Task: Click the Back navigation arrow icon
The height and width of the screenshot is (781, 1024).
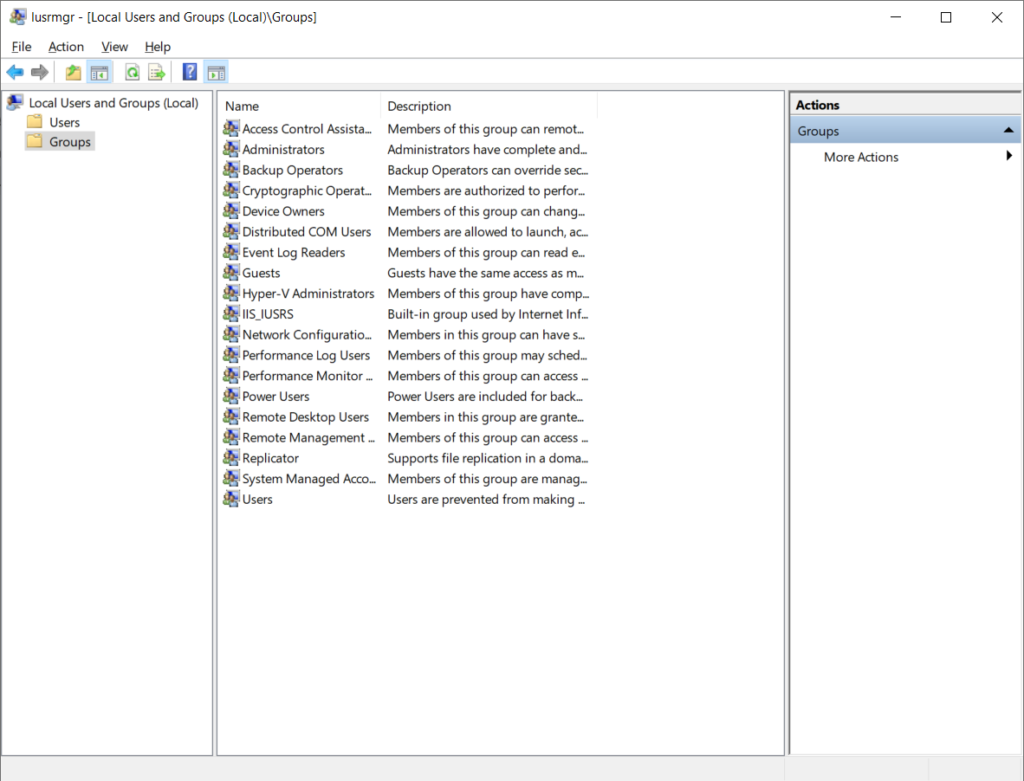Action: (x=15, y=71)
